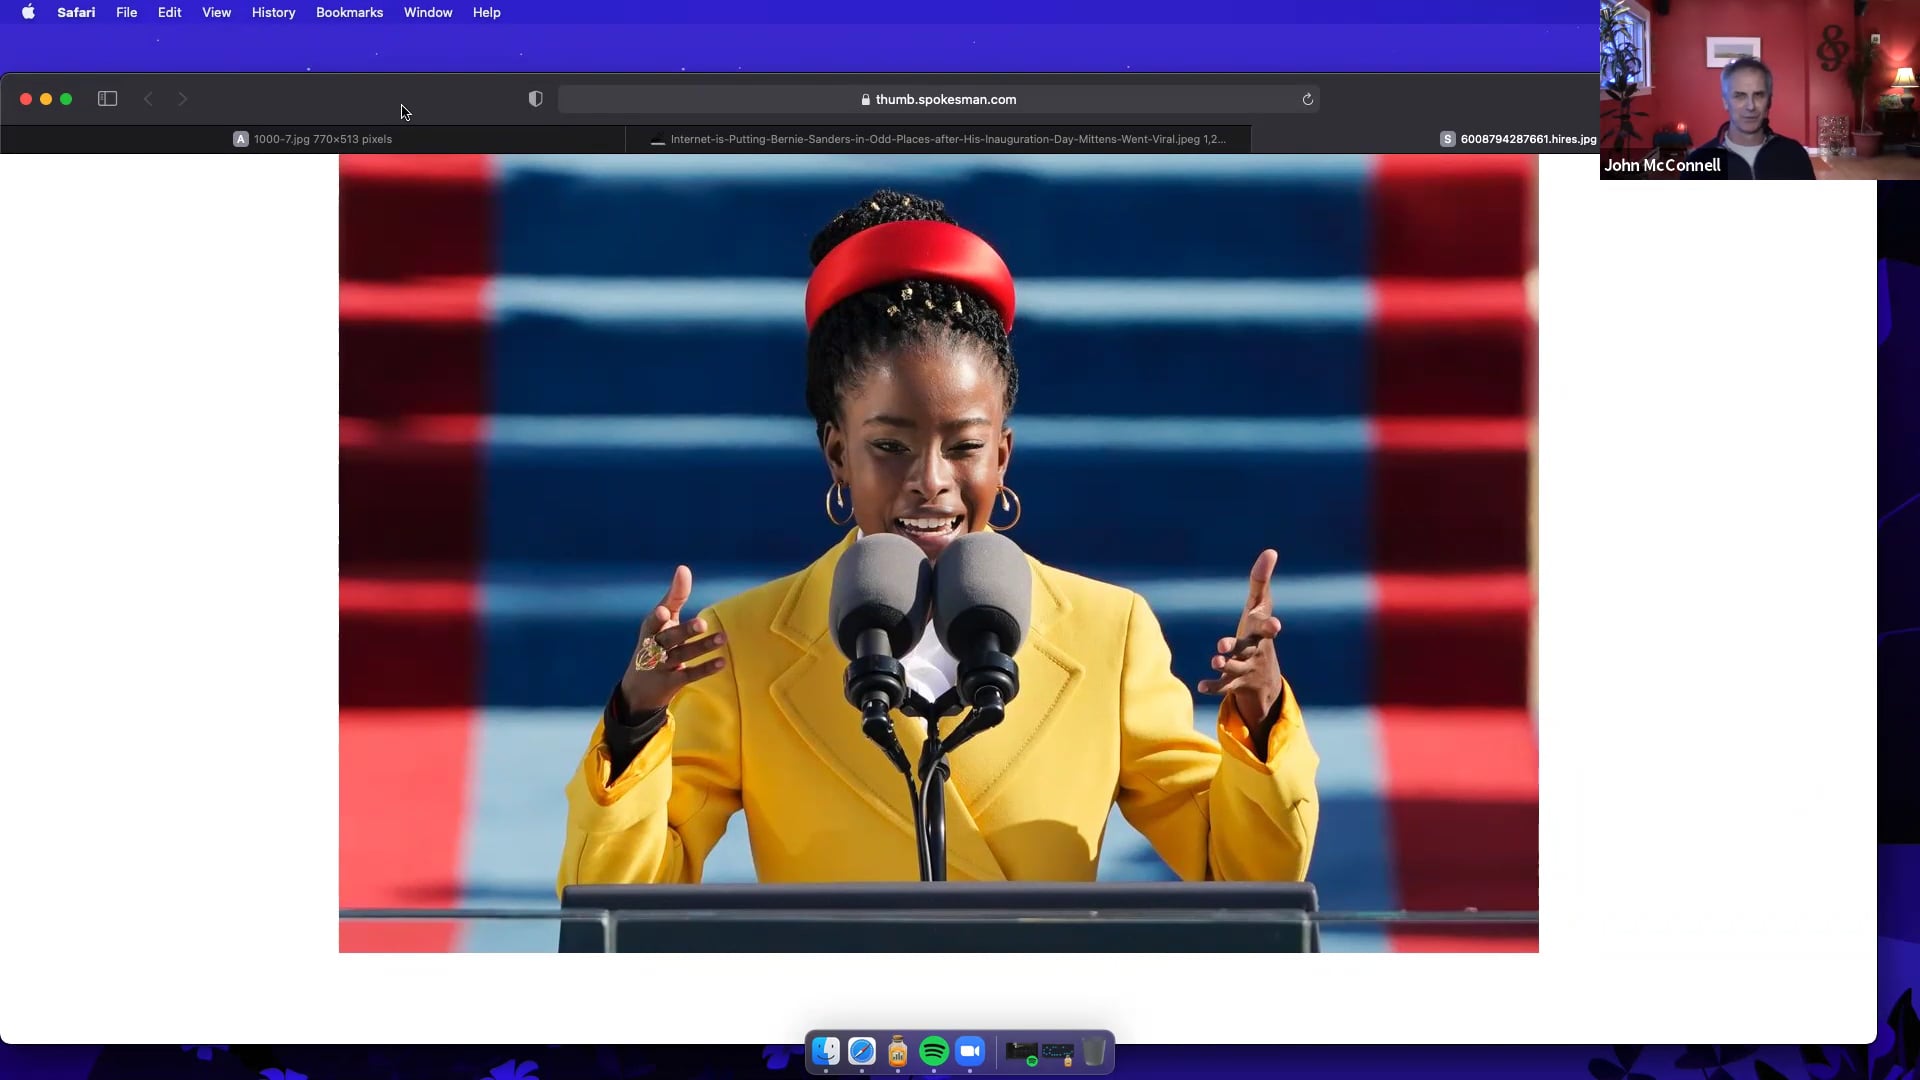Viewport: 1920px width, 1080px height.
Task: Select the 6008794287661.hires.jpg tab
Action: tap(1518, 139)
